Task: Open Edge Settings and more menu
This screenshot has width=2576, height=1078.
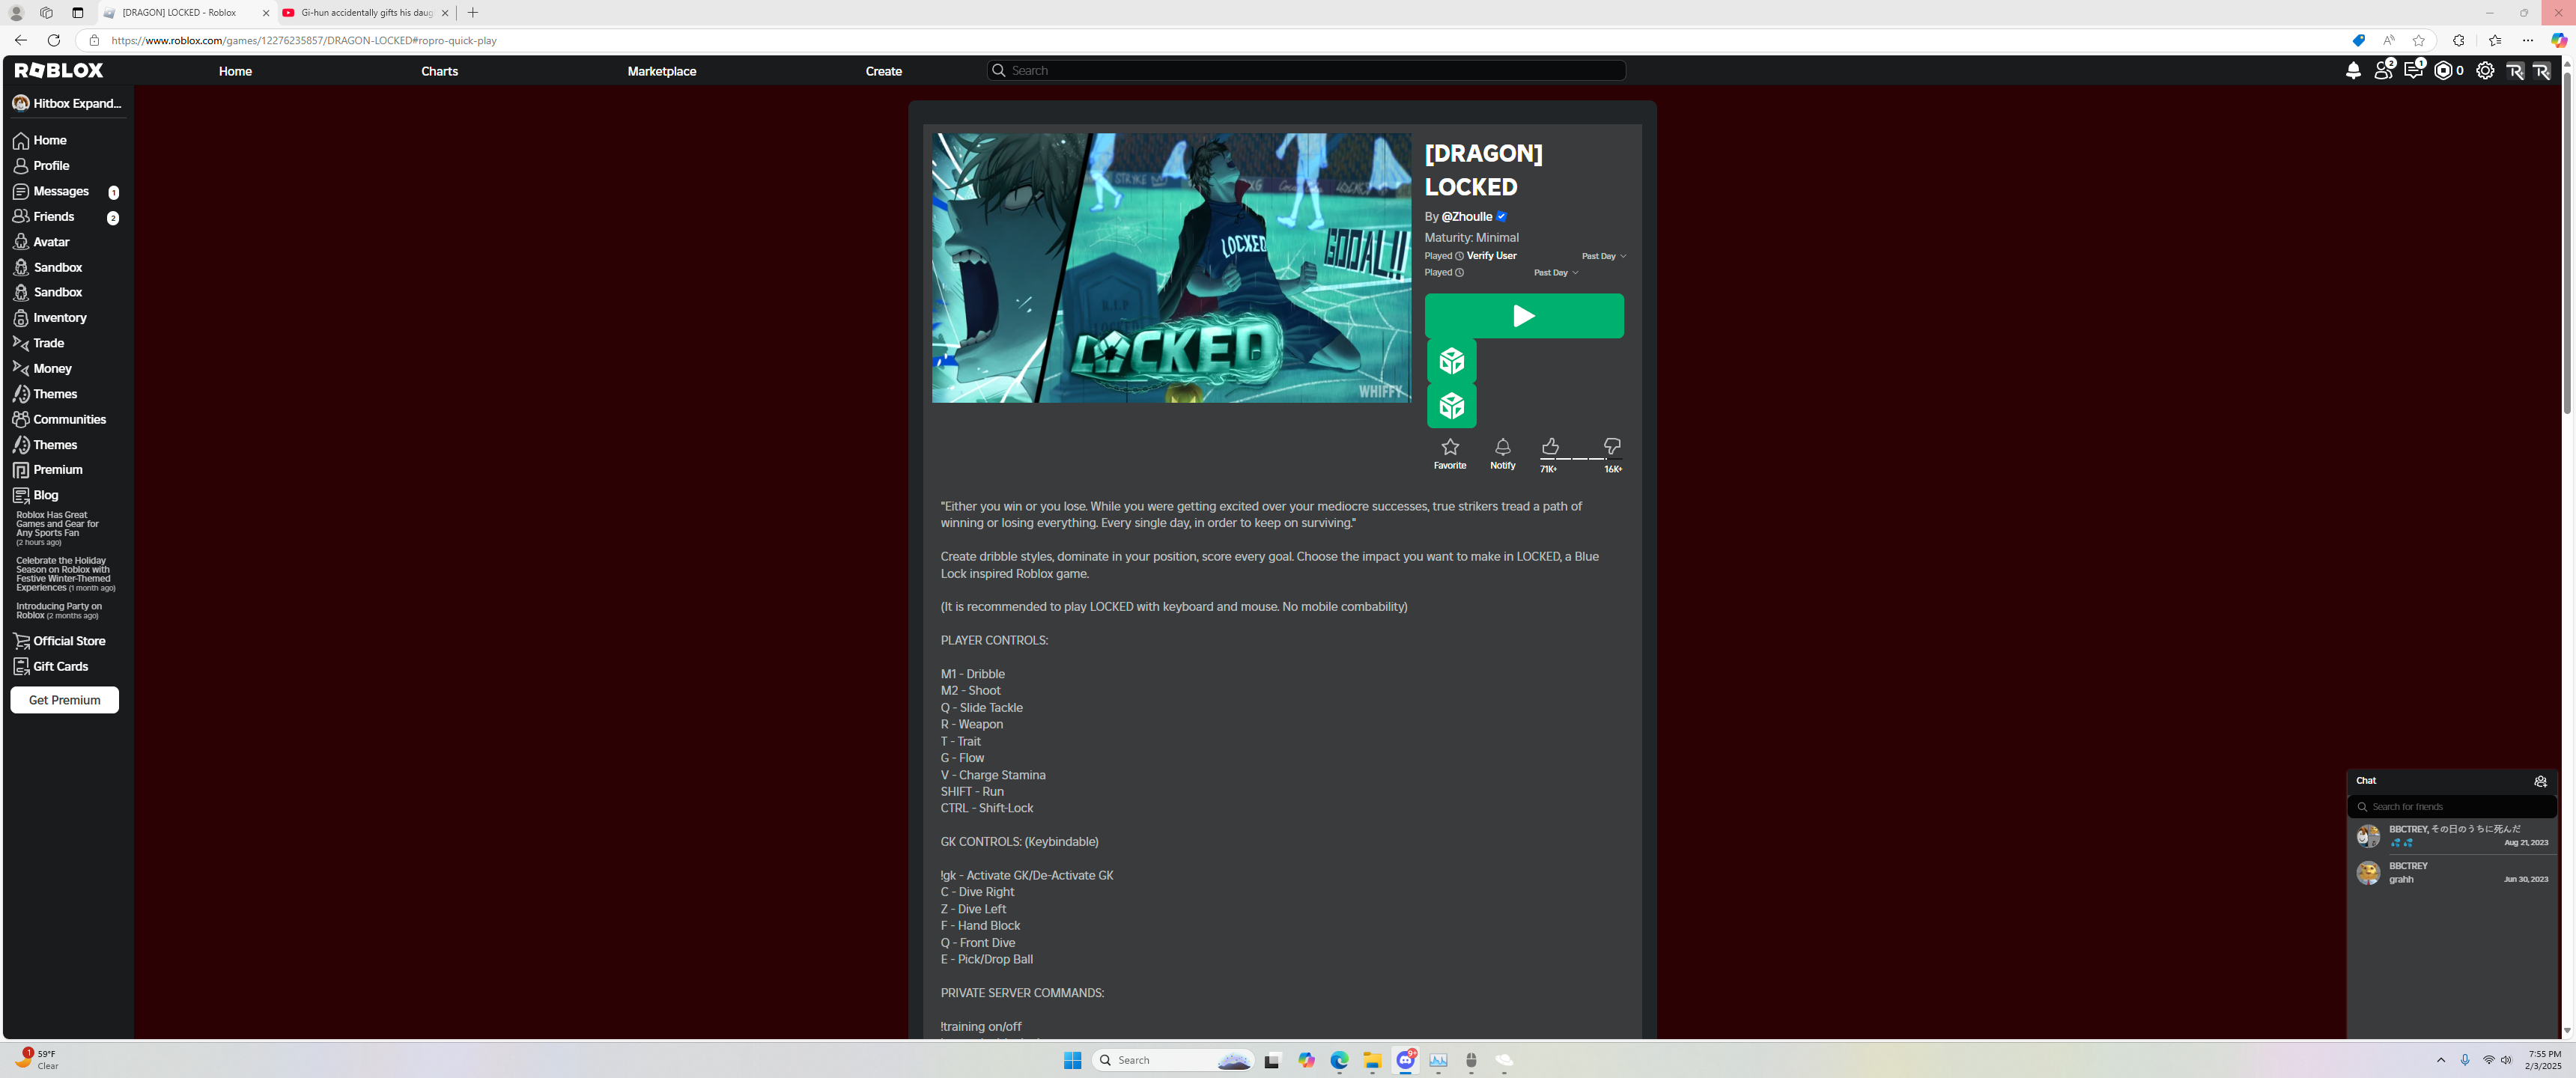Action: [x=2527, y=40]
